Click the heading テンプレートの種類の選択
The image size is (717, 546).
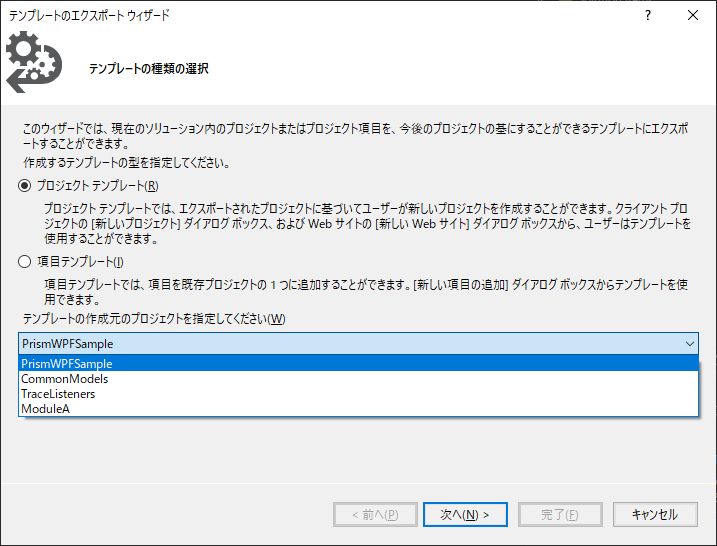click(149, 69)
